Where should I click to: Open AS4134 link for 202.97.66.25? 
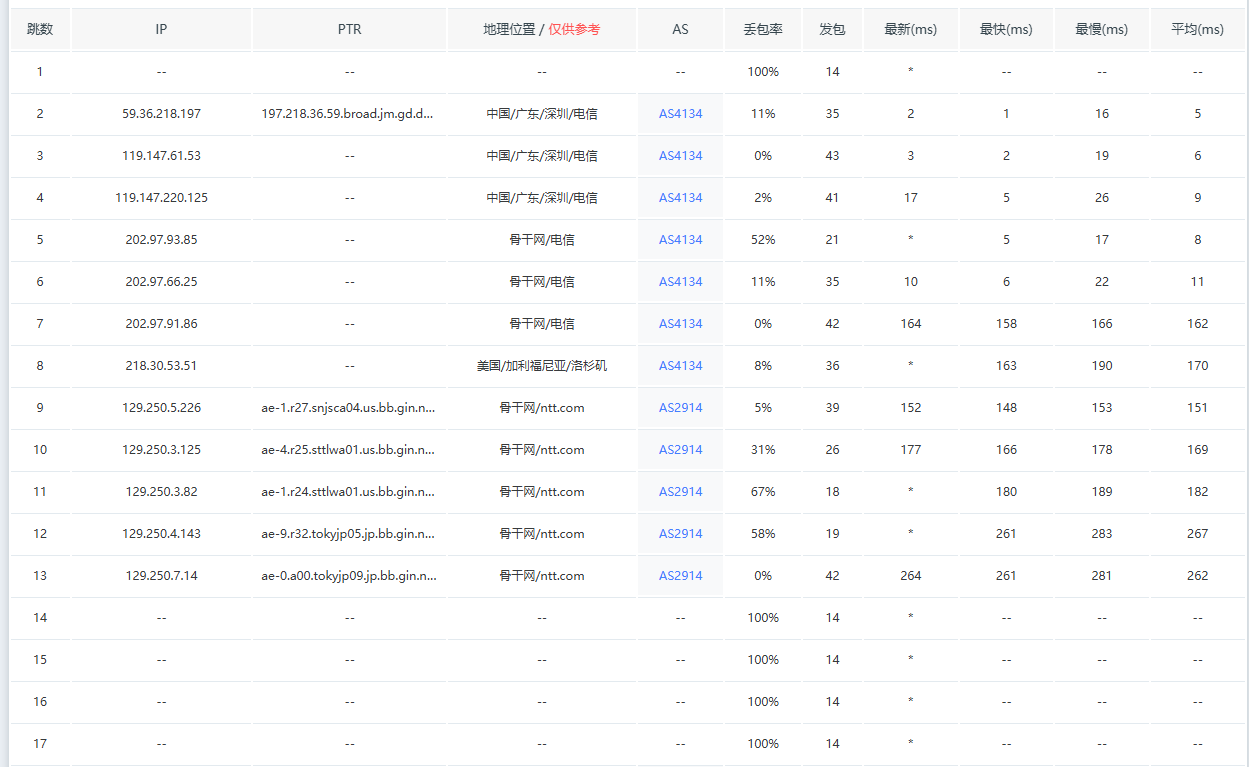(x=680, y=282)
